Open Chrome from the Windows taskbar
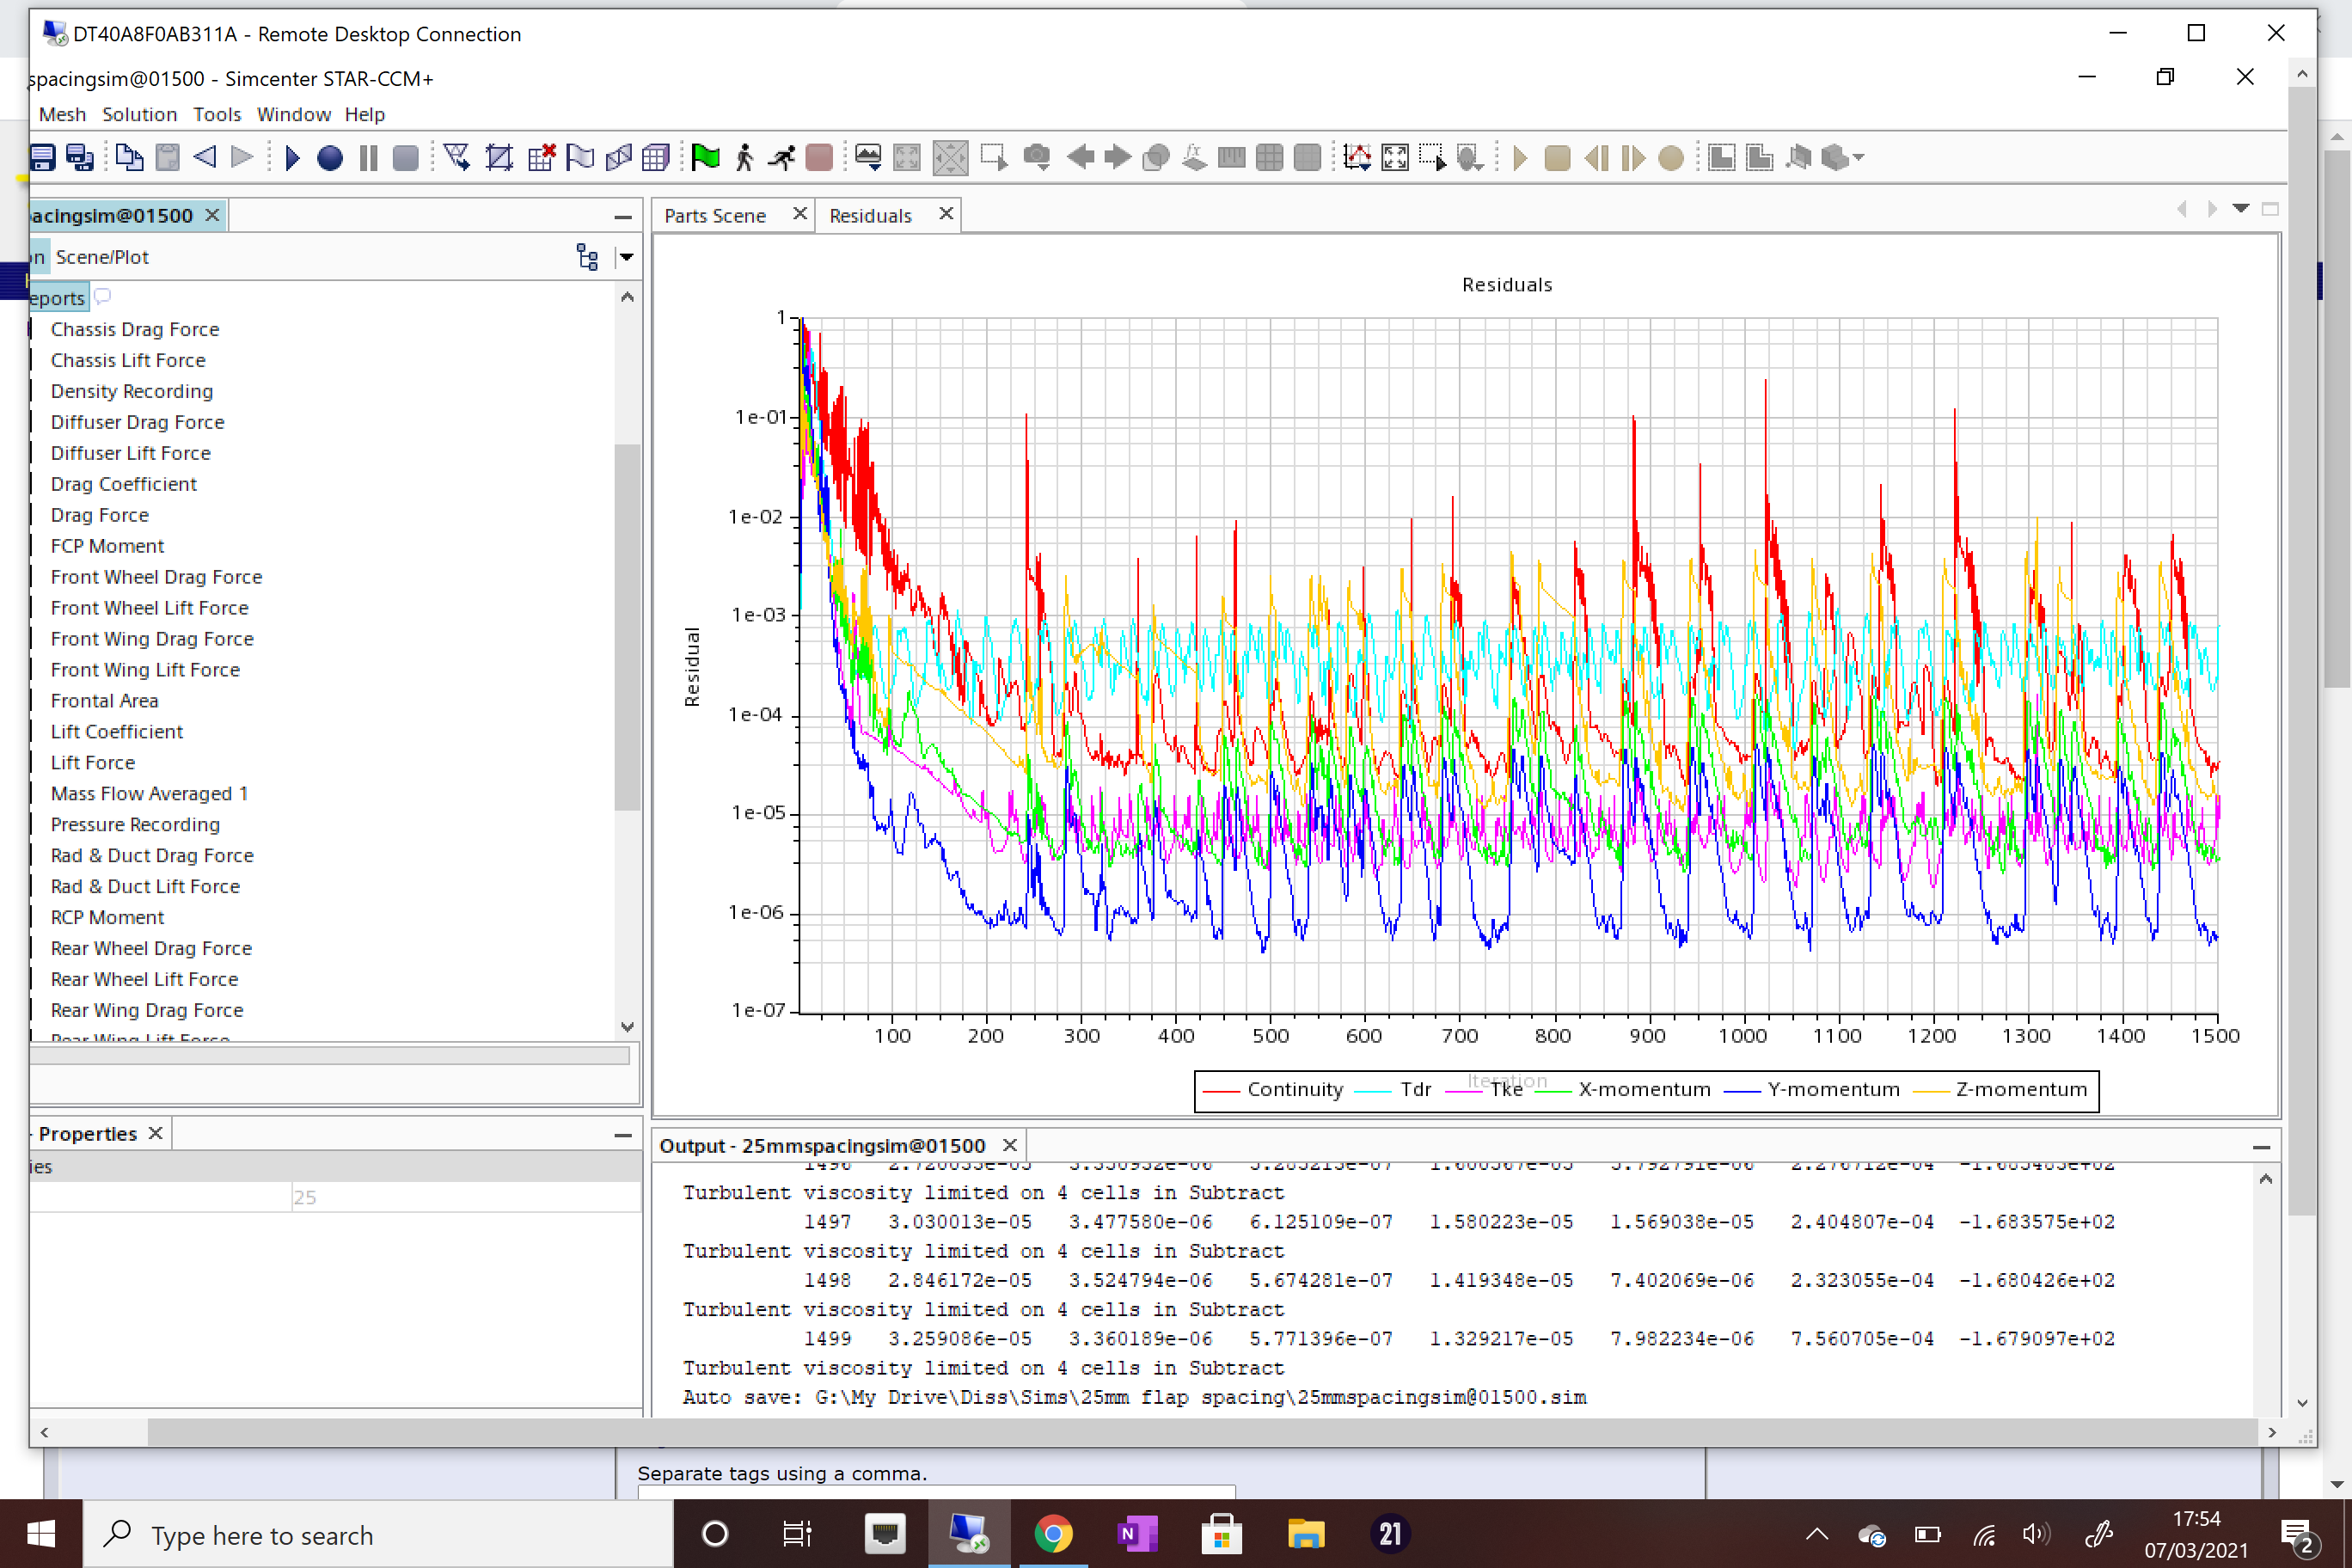The width and height of the screenshot is (2352, 1568). click(x=1052, y=1533)
